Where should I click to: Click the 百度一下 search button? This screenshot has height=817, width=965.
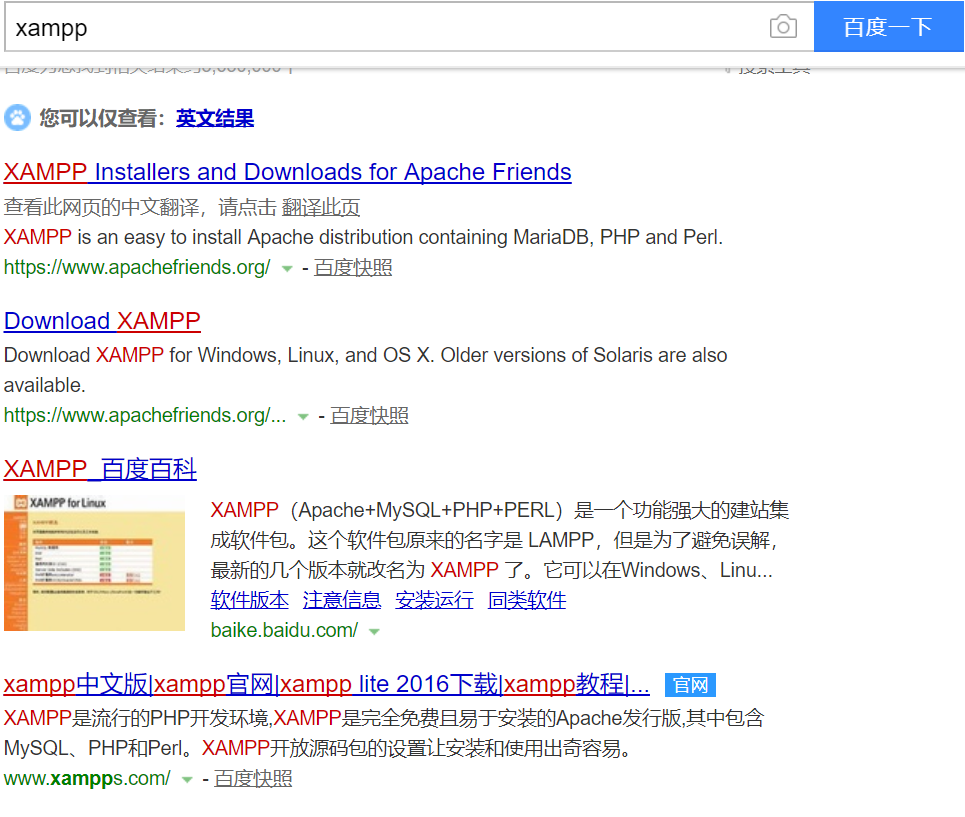[x=888, y=26]
